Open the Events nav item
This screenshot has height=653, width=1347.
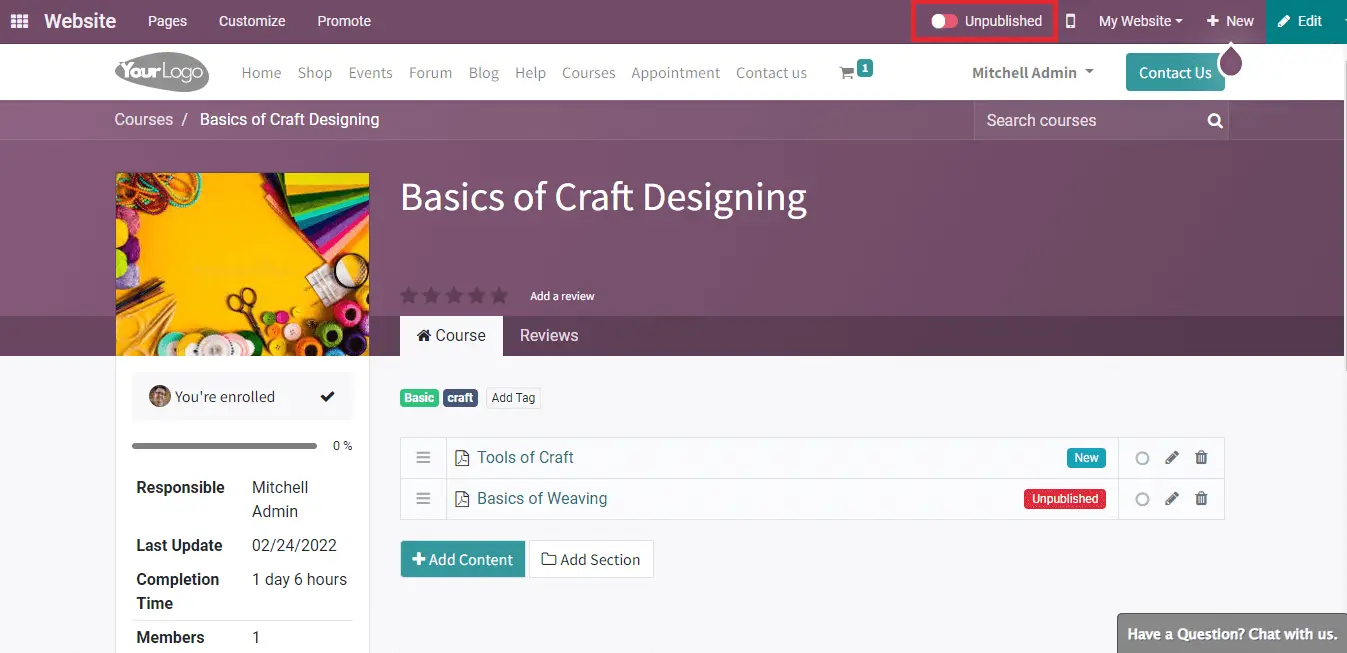click(x=370, y=73)
